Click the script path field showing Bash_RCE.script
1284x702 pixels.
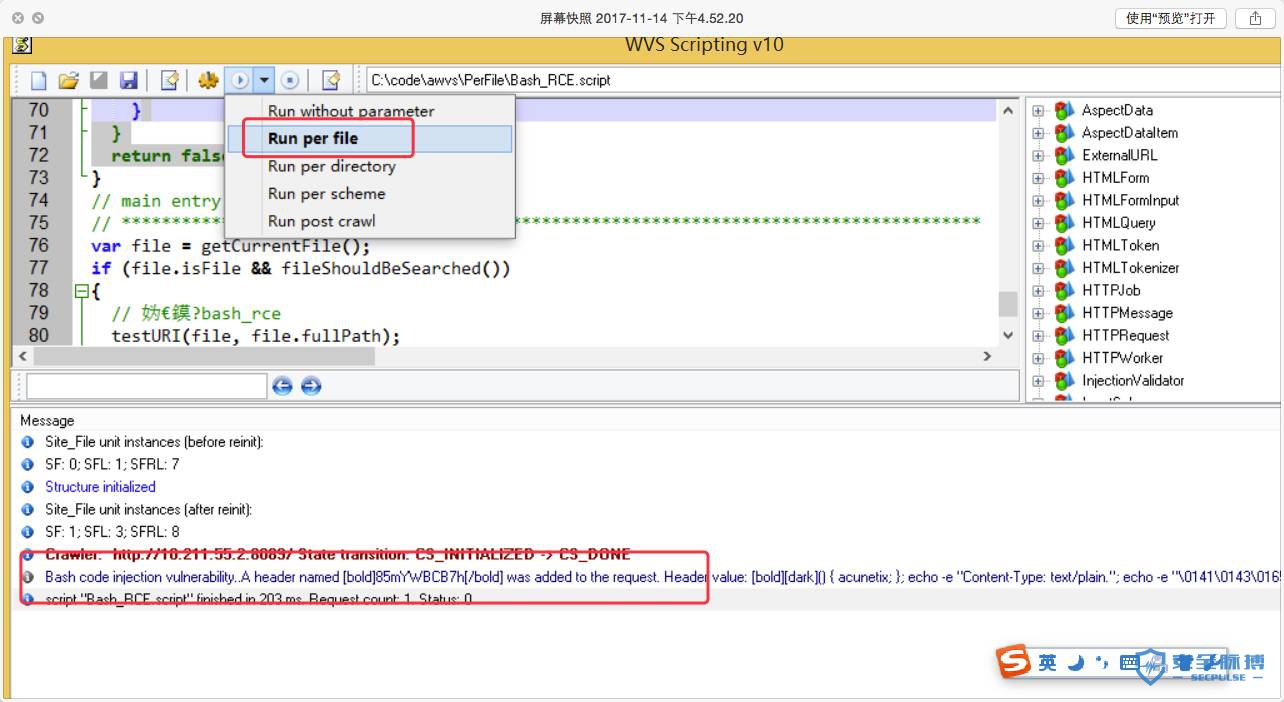point(821,80)
